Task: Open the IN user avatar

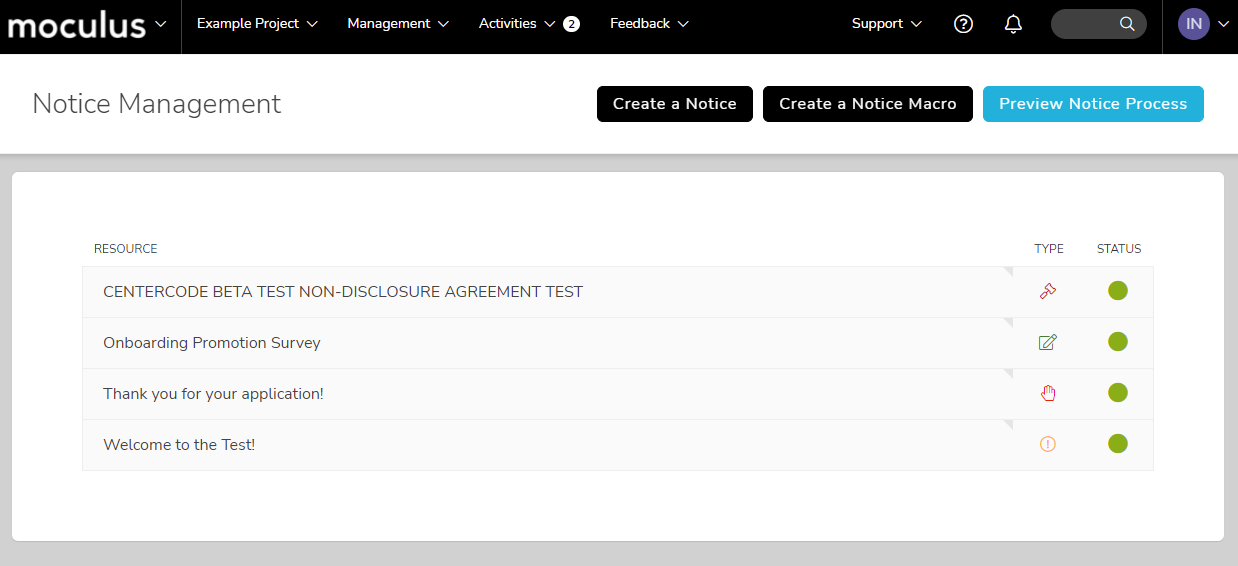Action: click(x=1194, y=24)
